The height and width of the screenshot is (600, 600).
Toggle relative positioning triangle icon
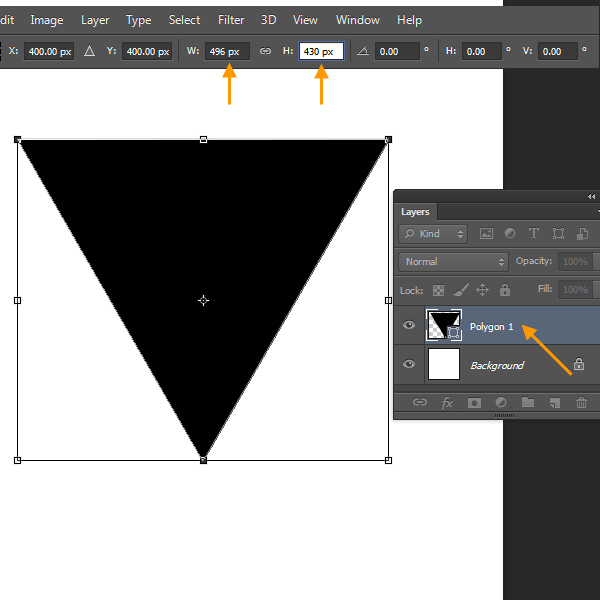[90, 51]
